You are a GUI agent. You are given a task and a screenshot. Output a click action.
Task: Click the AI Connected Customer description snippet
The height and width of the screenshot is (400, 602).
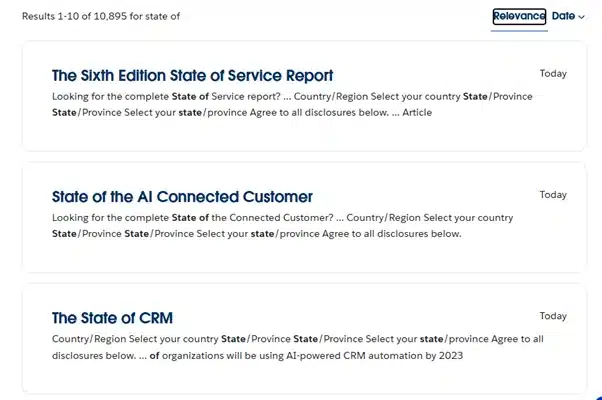(282, 225)
